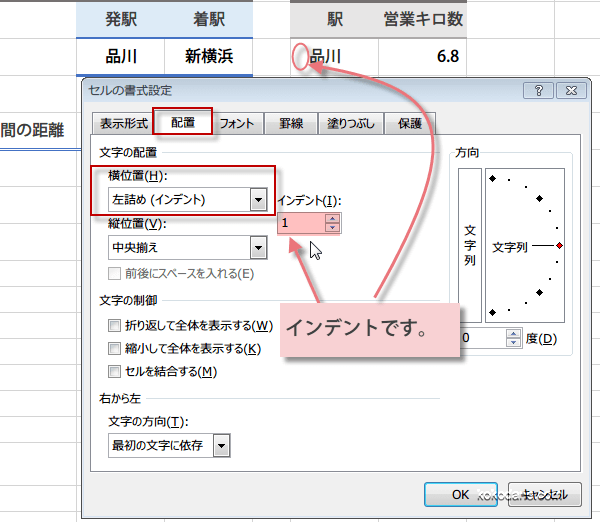600x522 pixels.
Task: Click the vertical 文字列 orientation box
Action: (x=470, y=245)
